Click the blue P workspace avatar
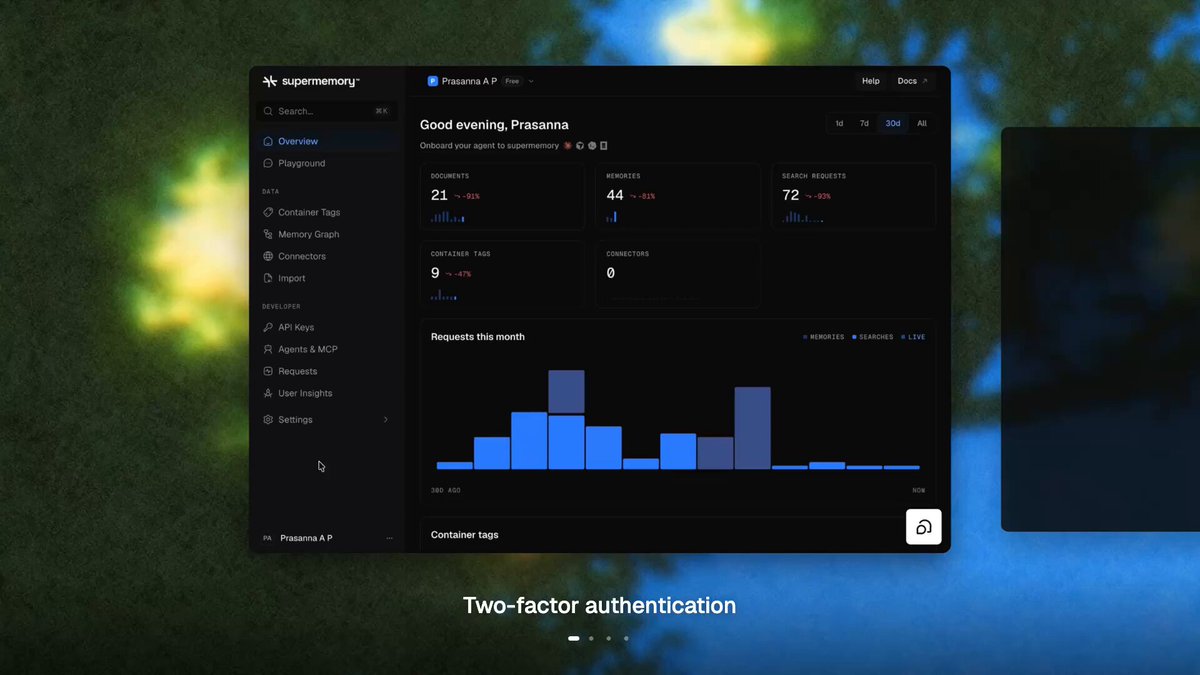 coord(433,81)
